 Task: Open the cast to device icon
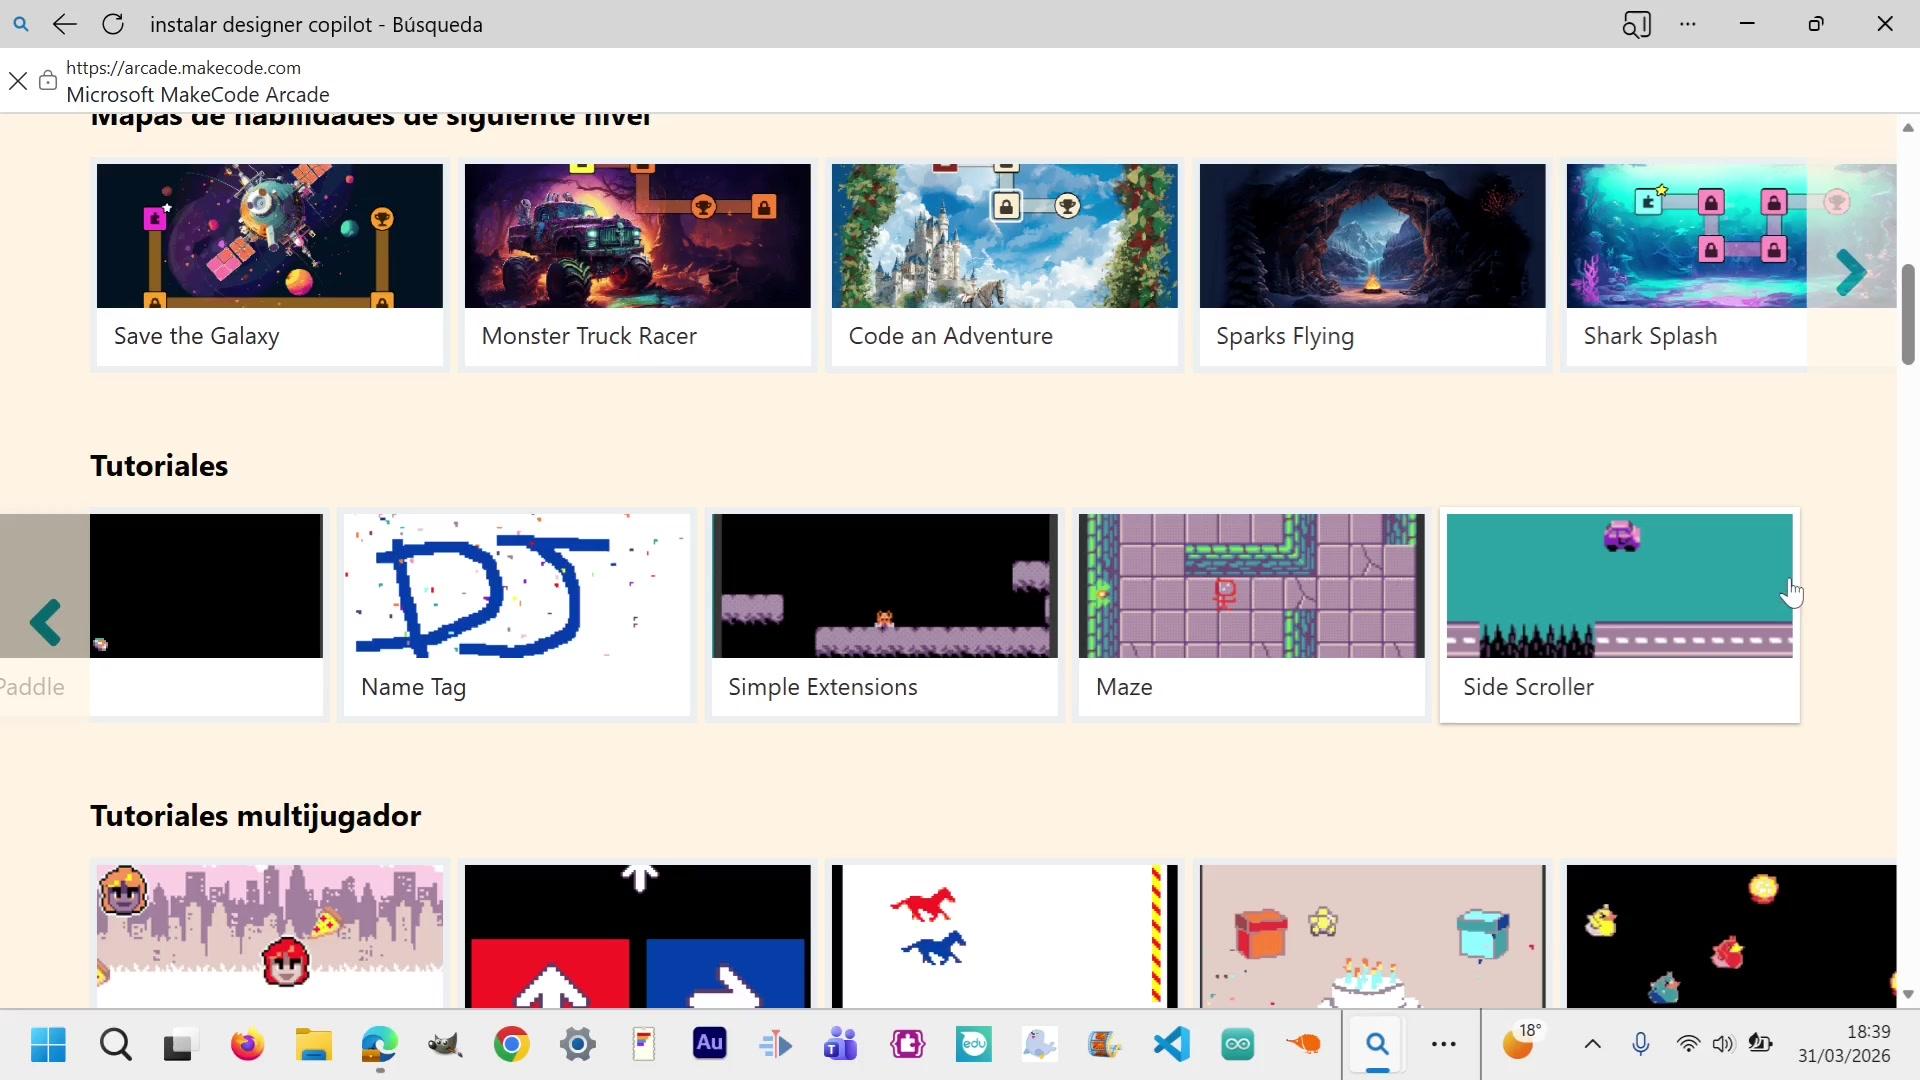point(1636,24)
